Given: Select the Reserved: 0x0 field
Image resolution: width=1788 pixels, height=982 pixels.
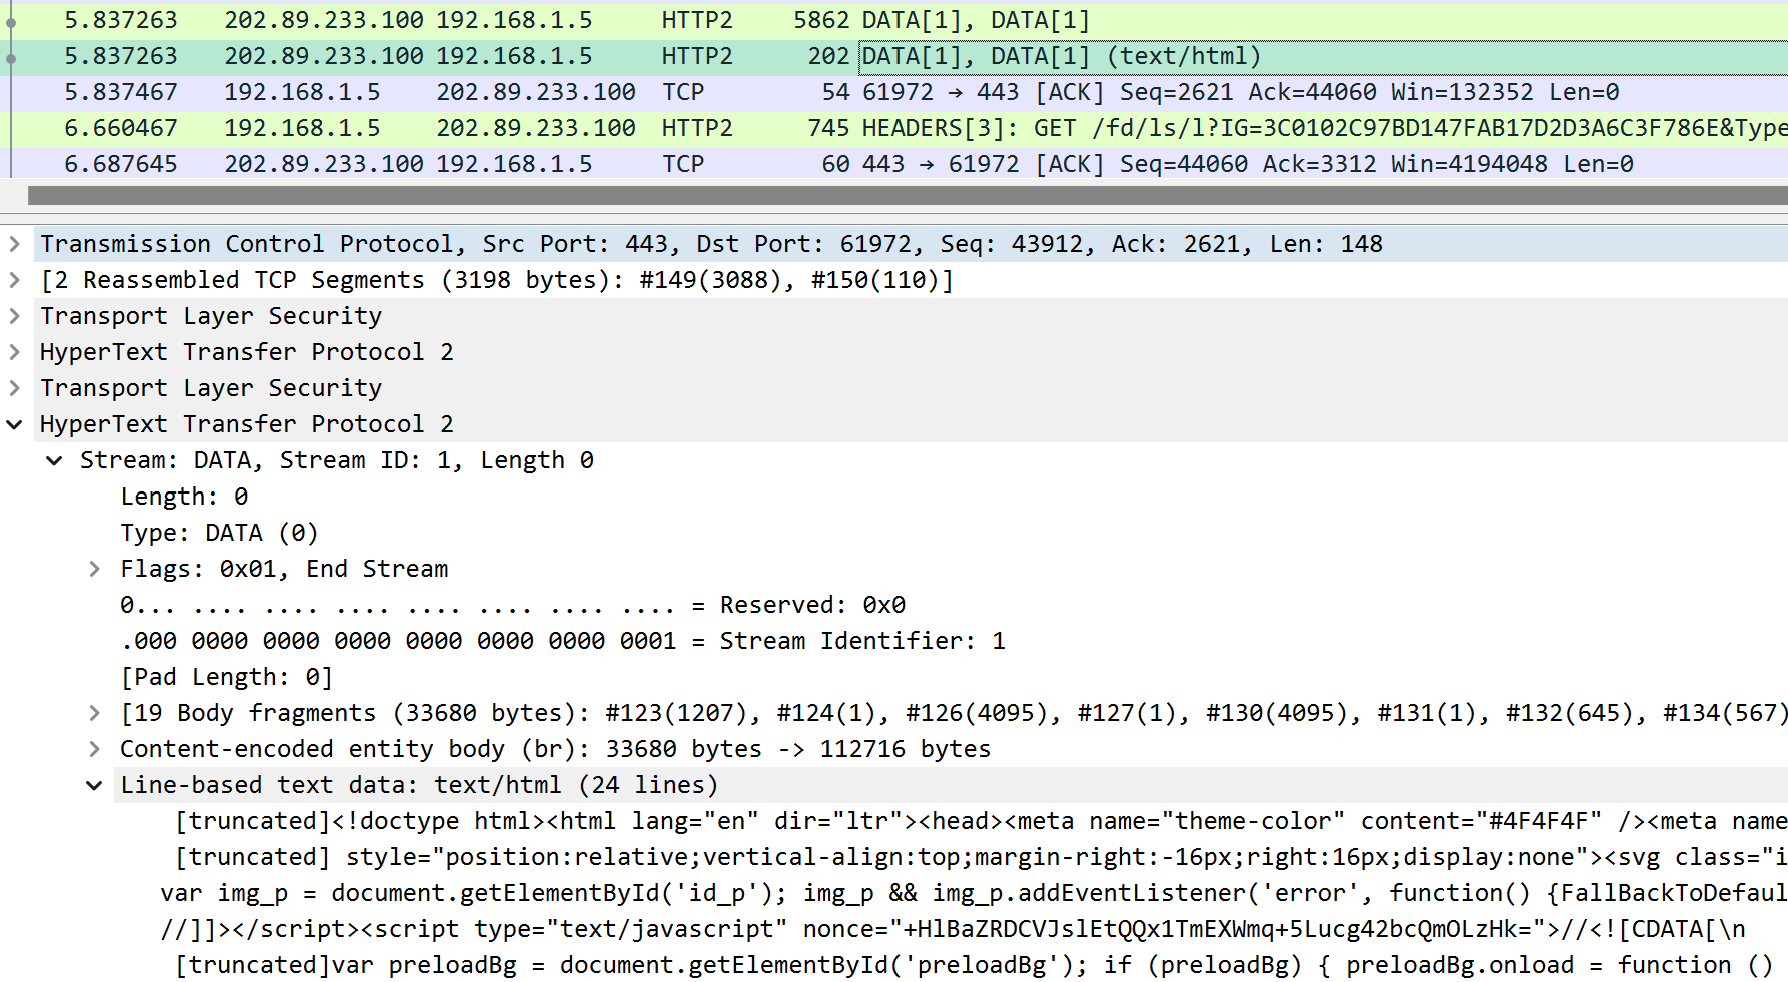Looking at the screenshot, I should pyautogui.click(x=513, y=605).
